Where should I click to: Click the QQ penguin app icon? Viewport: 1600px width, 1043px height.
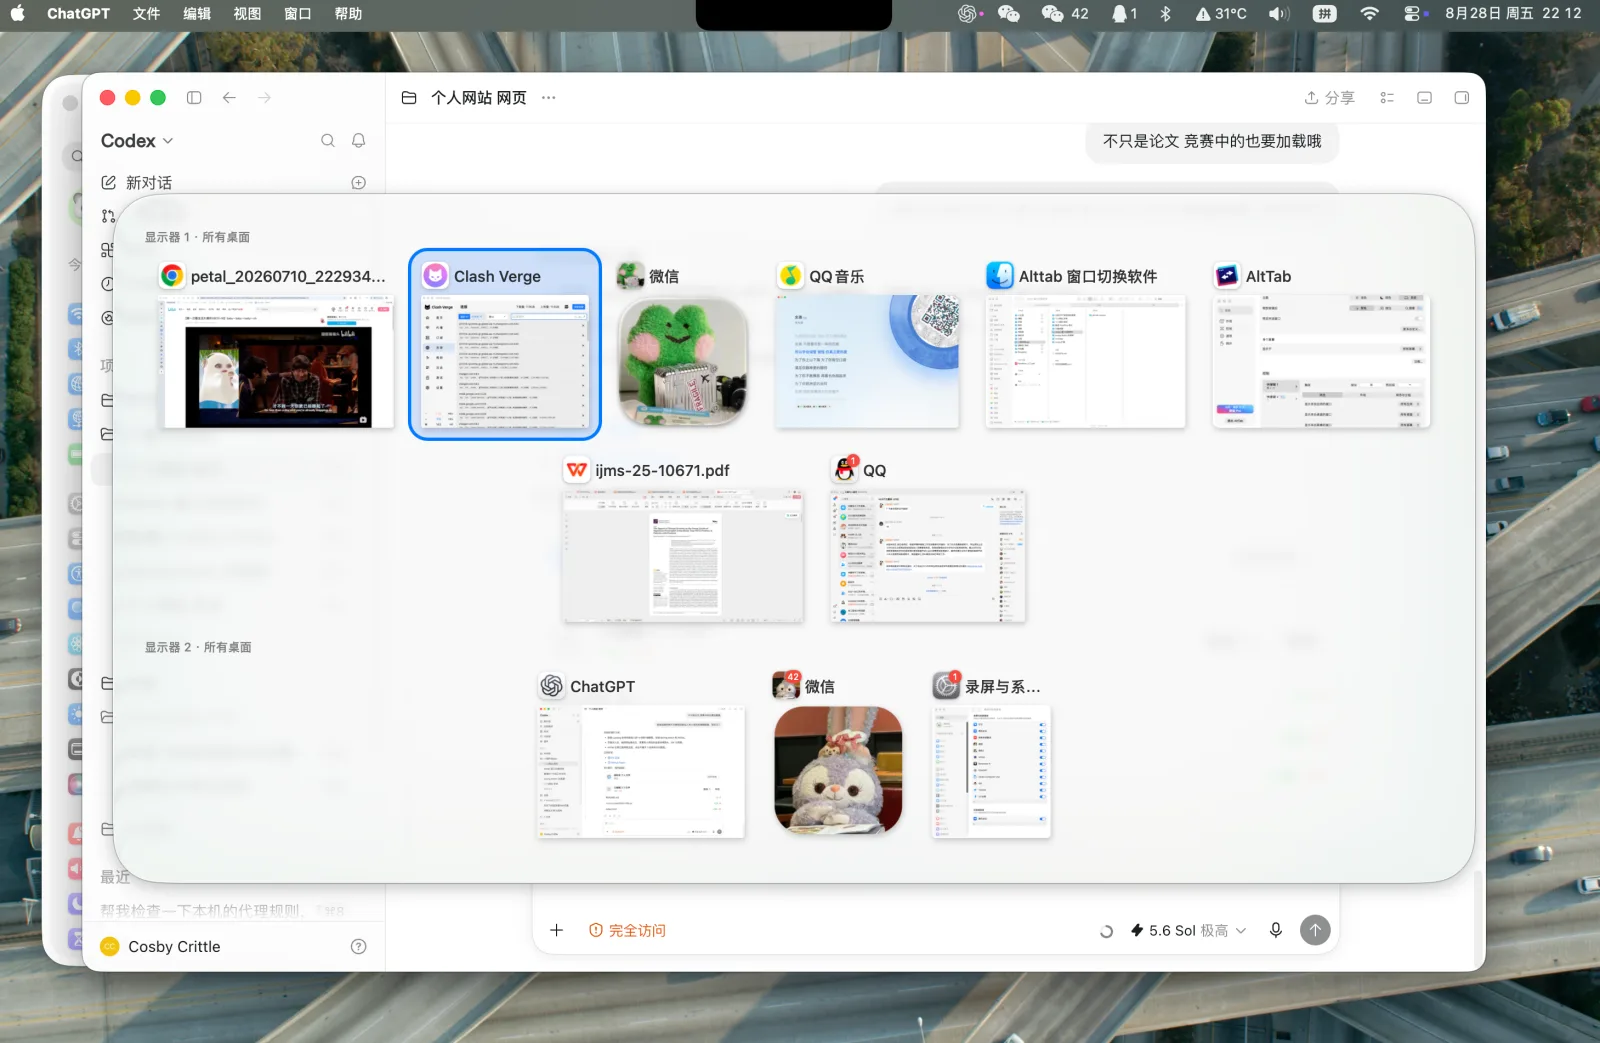[845, 470]
